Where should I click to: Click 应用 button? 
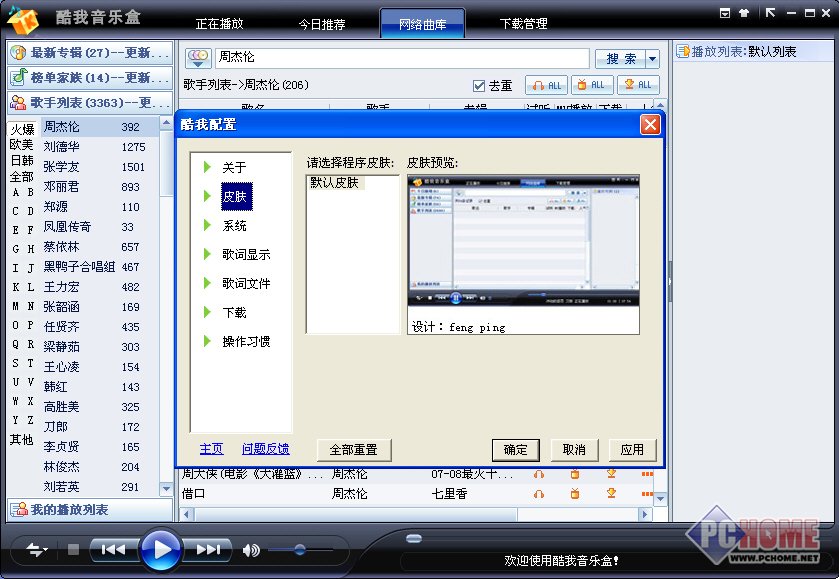click(632, 450)
